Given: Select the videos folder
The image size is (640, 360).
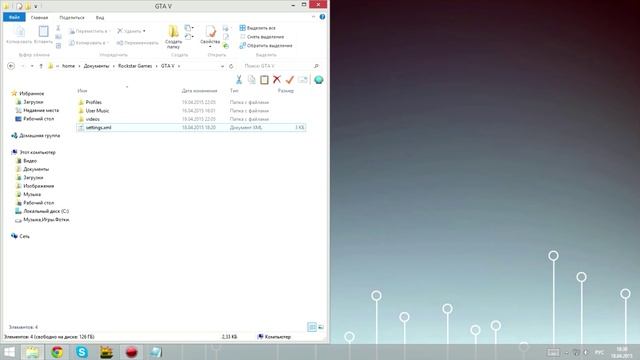Looking at the screenshot, I should click(93, 119).
